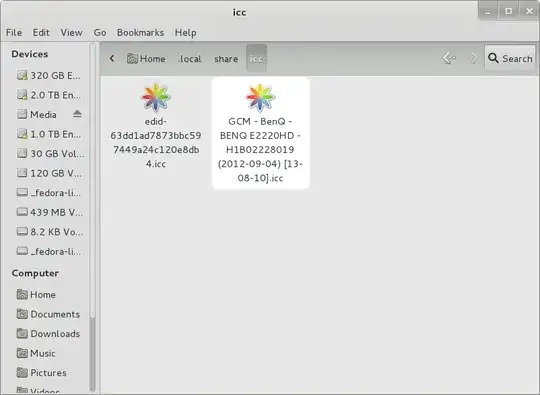Click the Computer section heading

[x=35, y=273]
